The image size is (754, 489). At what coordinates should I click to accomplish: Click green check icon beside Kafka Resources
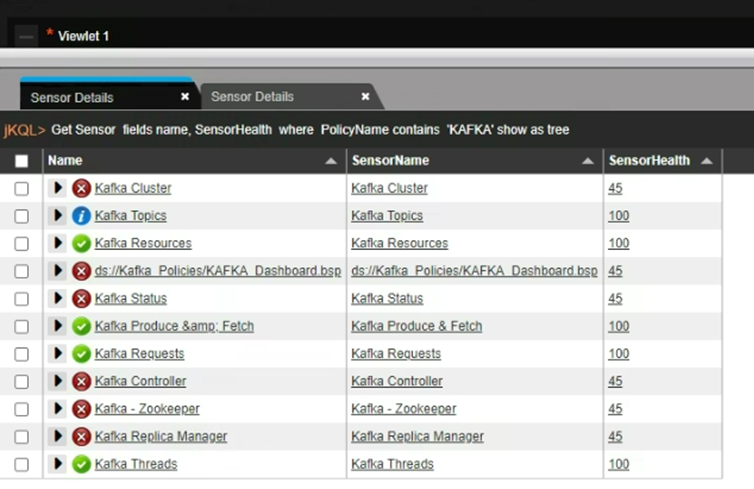coord(81,243)
